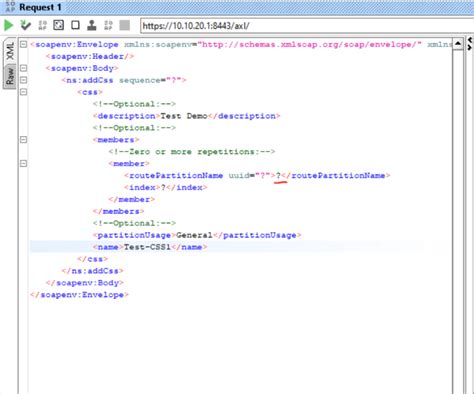Click the Optional comment above description
Screen dimensions: 474x394
(x=134, y=104)
